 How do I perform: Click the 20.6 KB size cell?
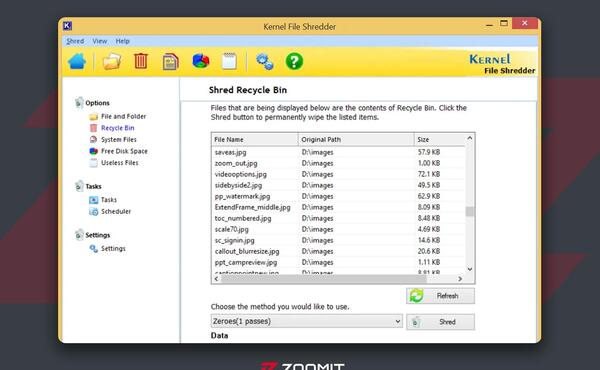pyautogui.click(x=429, y=251)
